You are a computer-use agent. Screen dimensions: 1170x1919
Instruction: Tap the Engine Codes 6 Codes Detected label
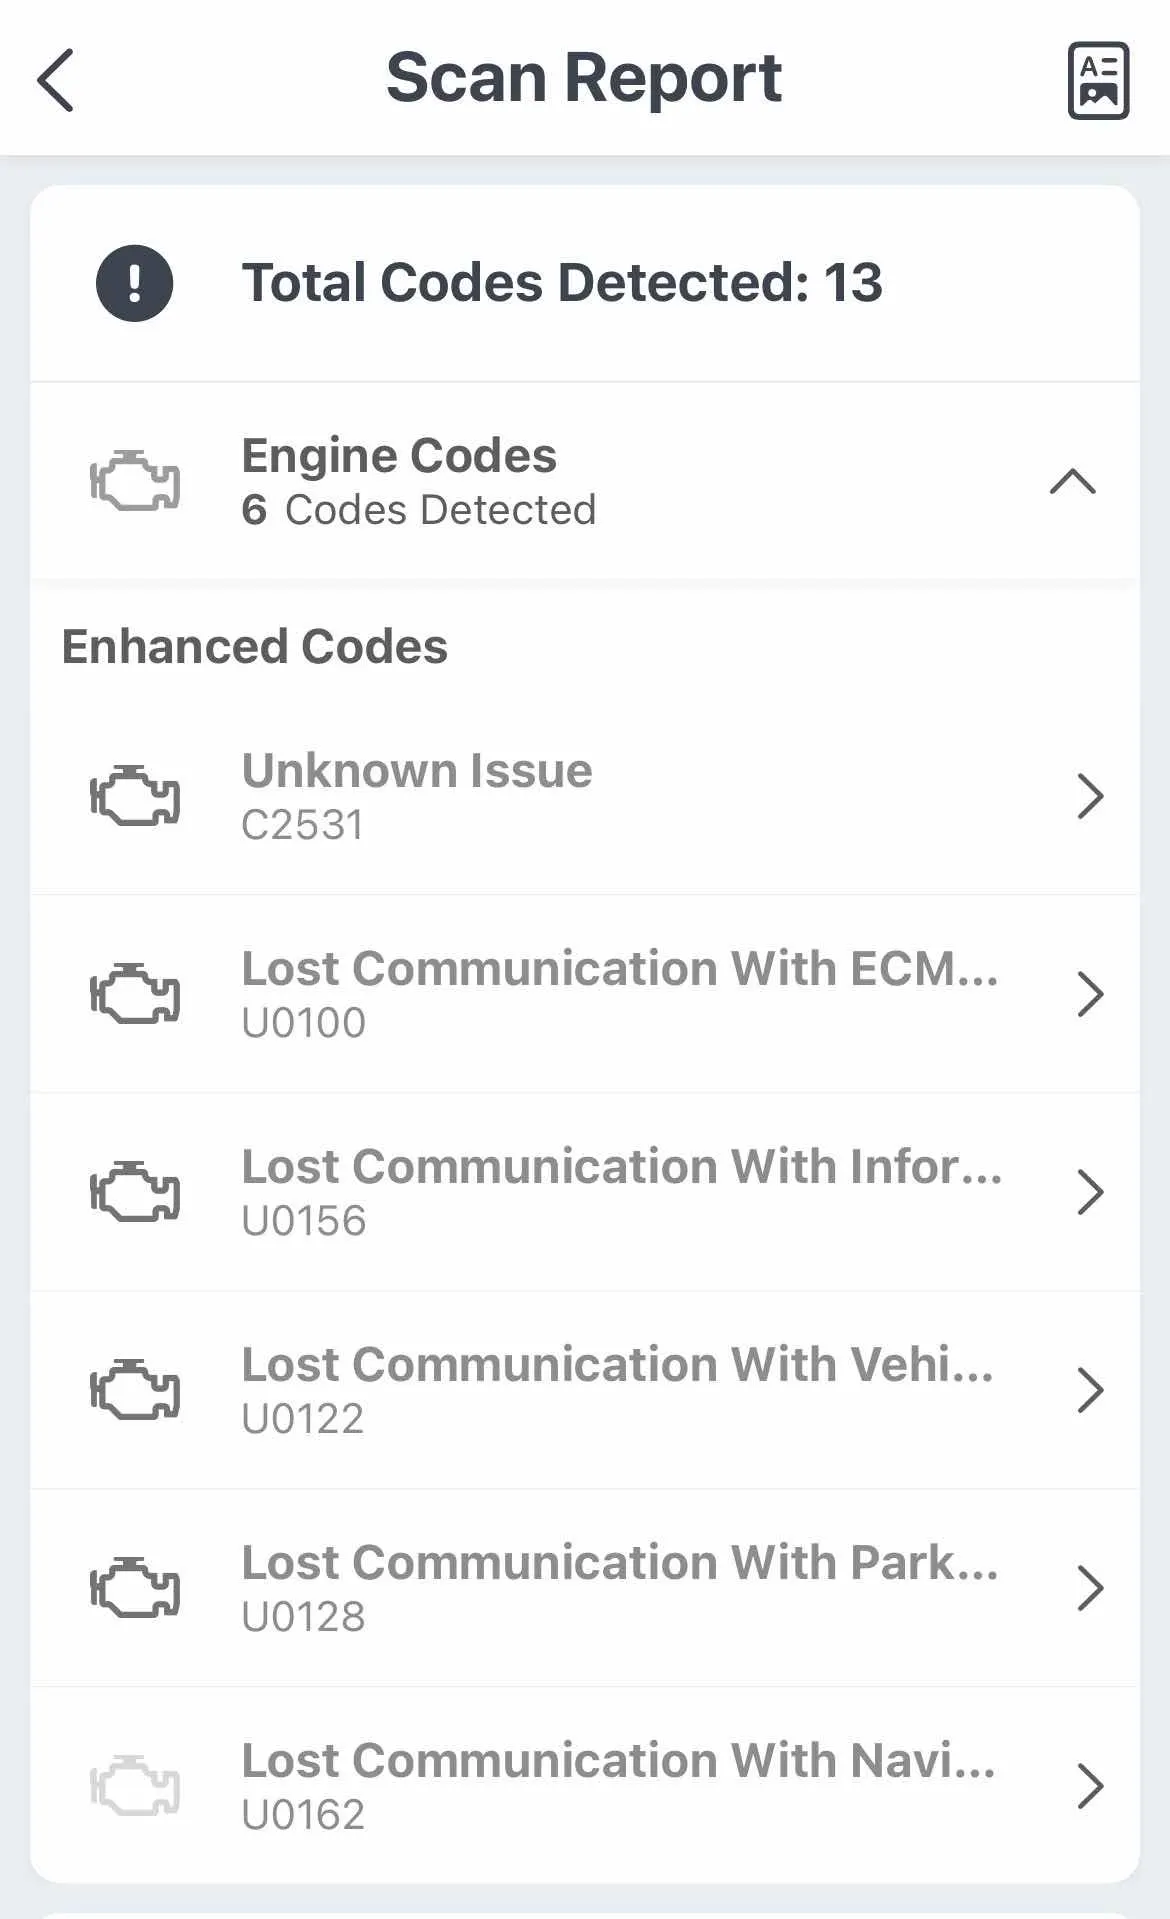point(419,482)
